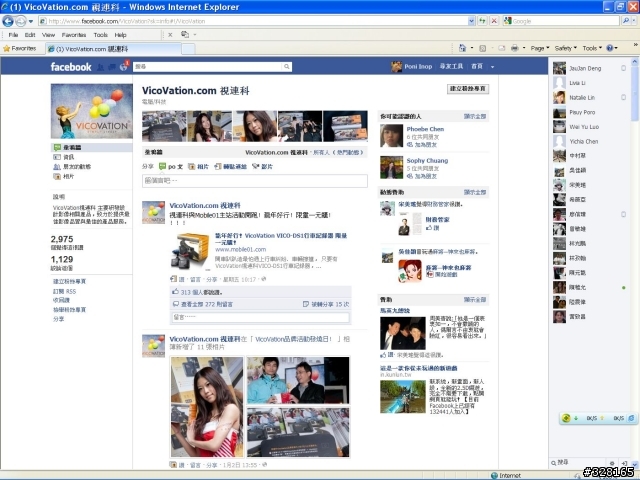Select the photo share option icon

coord(191,166)
